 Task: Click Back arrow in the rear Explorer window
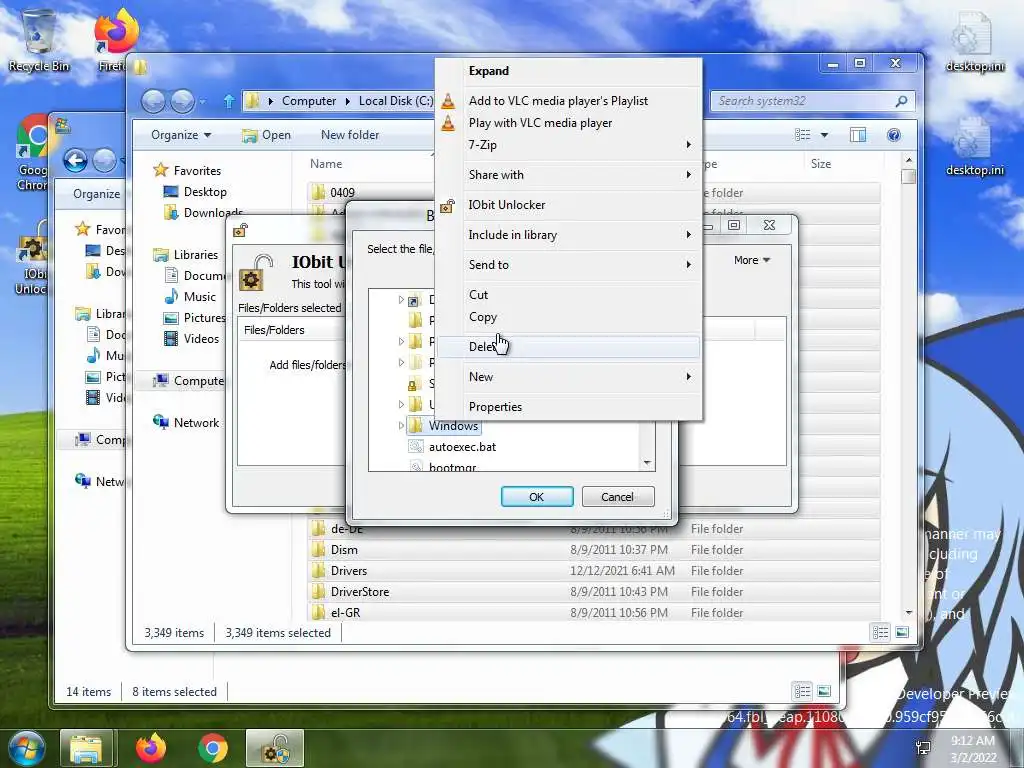pos(75,160)
